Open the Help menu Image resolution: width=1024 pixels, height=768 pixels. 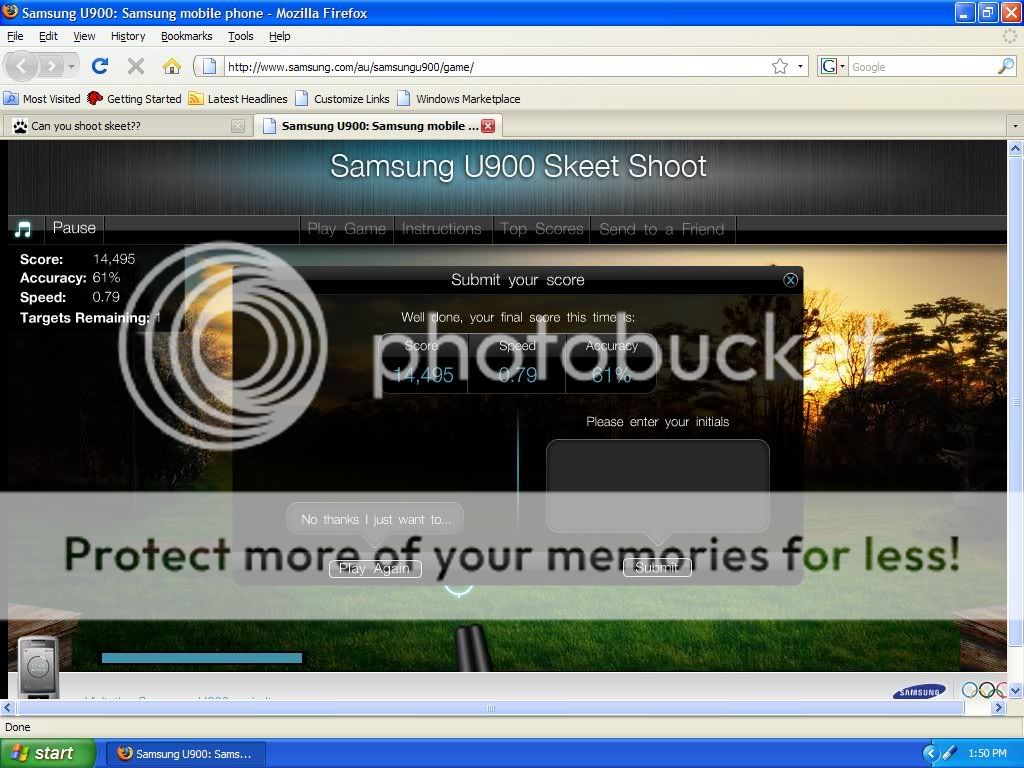click(280, 36)
